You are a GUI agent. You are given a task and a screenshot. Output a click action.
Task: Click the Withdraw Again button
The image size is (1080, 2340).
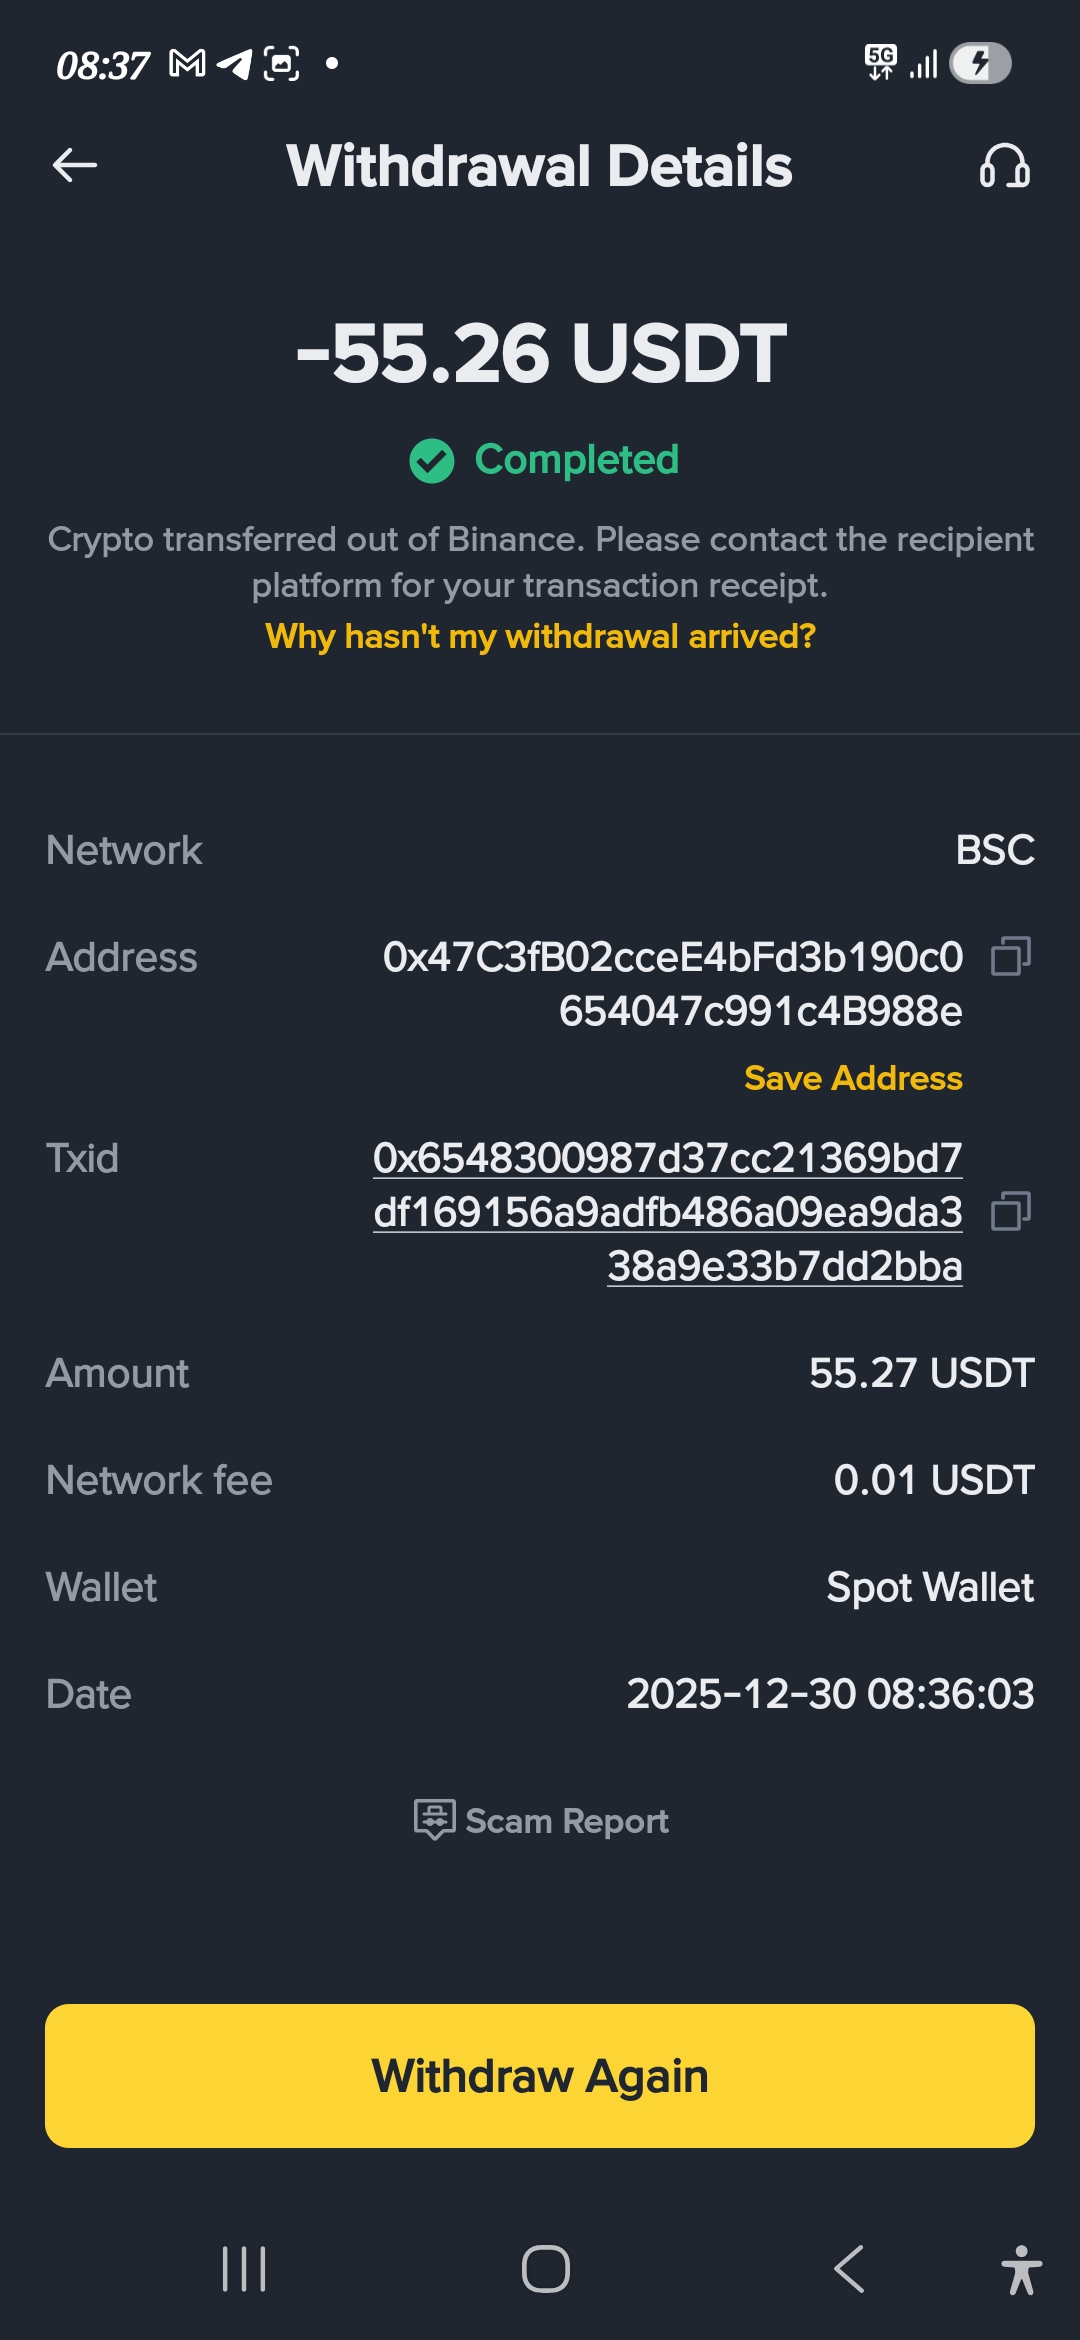[540, 2076]
